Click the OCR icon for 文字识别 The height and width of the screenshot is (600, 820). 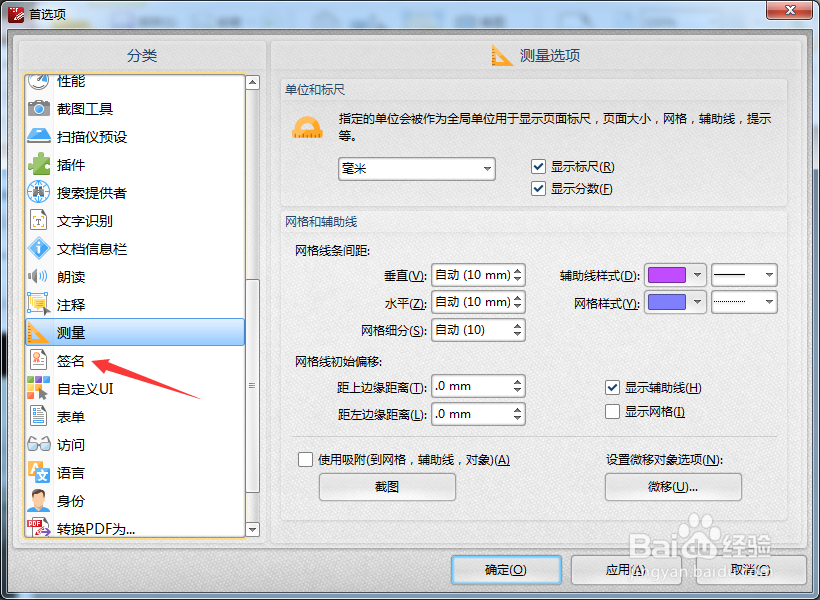(x=39, y=220)
